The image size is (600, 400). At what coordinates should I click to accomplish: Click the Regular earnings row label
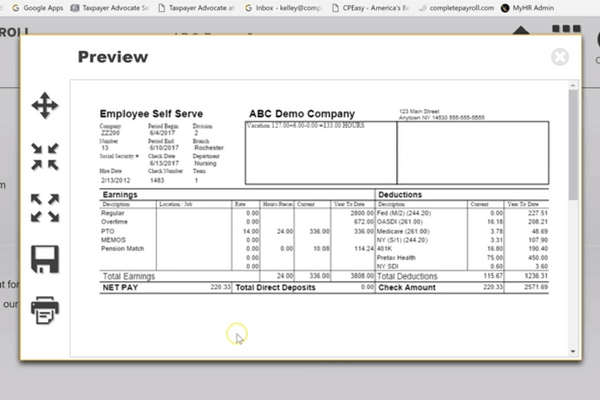(x=112, y=213)
